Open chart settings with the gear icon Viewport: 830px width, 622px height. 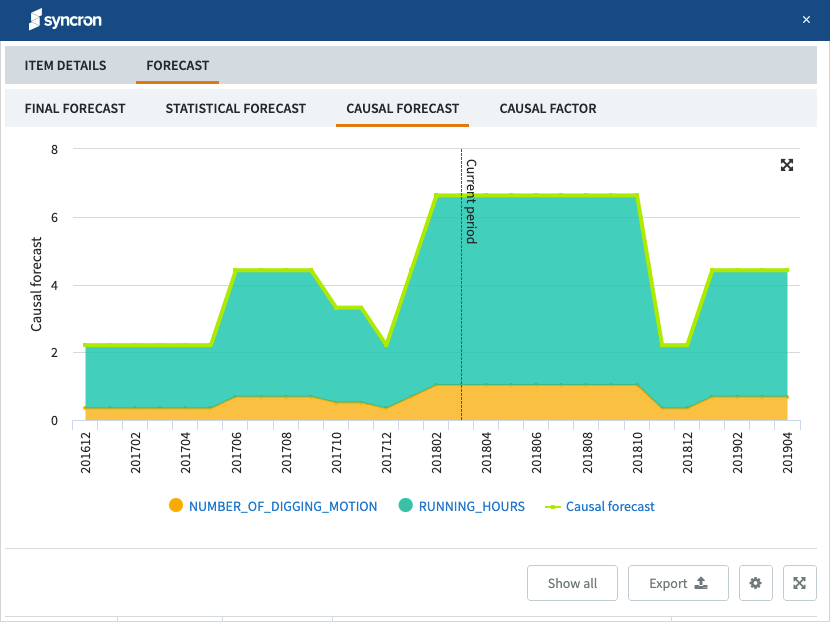click(755, 583)
